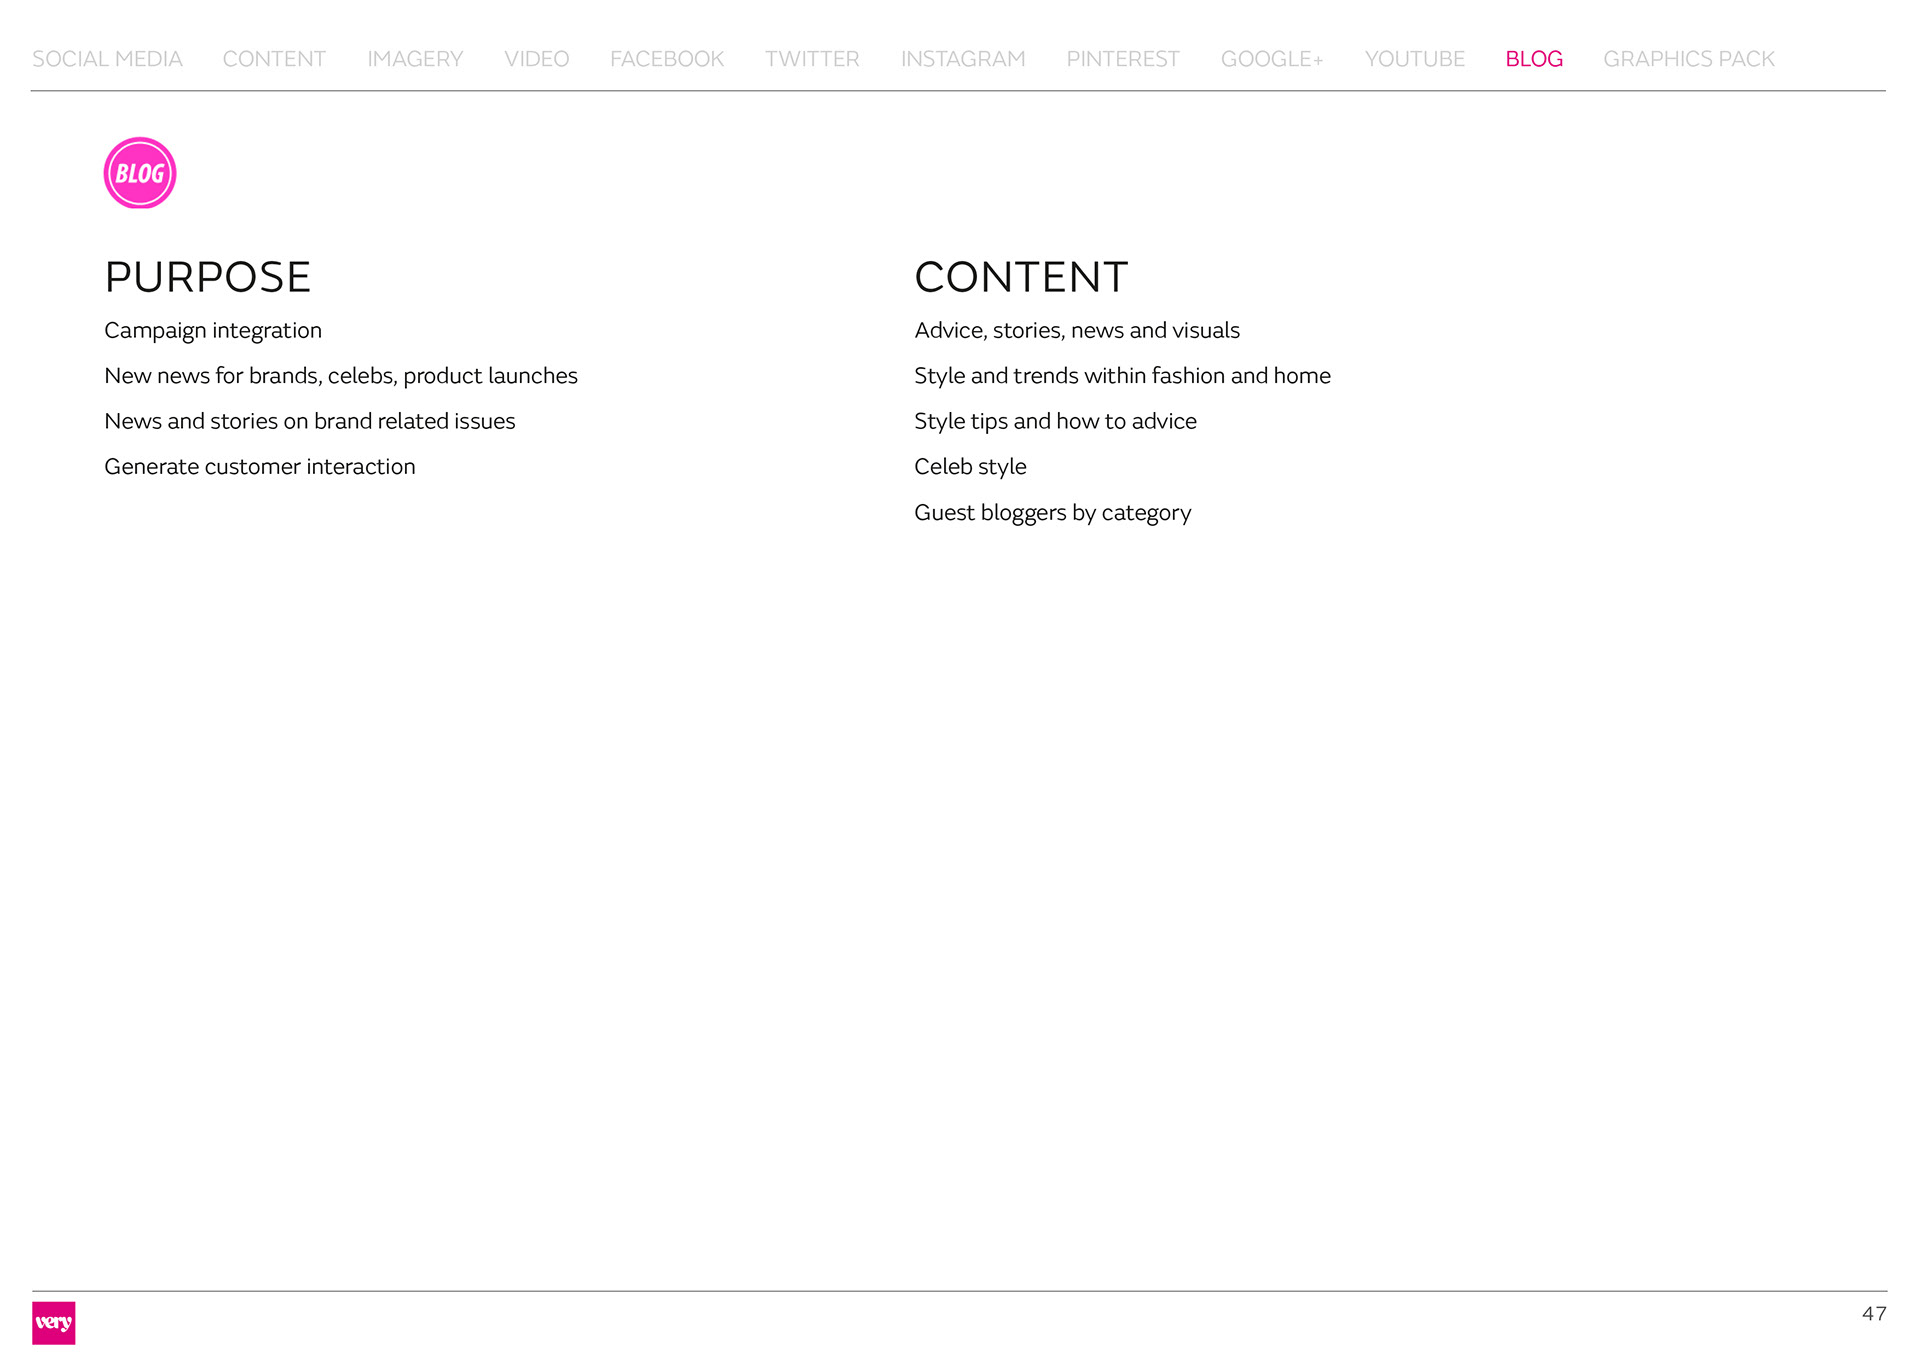The height and width of the screenshot is (1357, 1920).
Task: Go to the GRAPHICS PACK tab
Action: (1689, 59)
